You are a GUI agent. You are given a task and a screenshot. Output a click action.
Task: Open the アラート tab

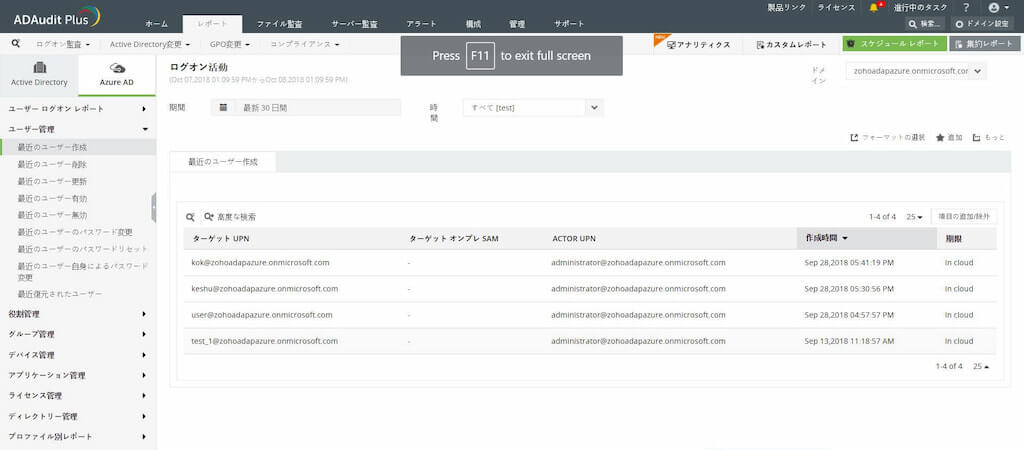coord(422,24)
